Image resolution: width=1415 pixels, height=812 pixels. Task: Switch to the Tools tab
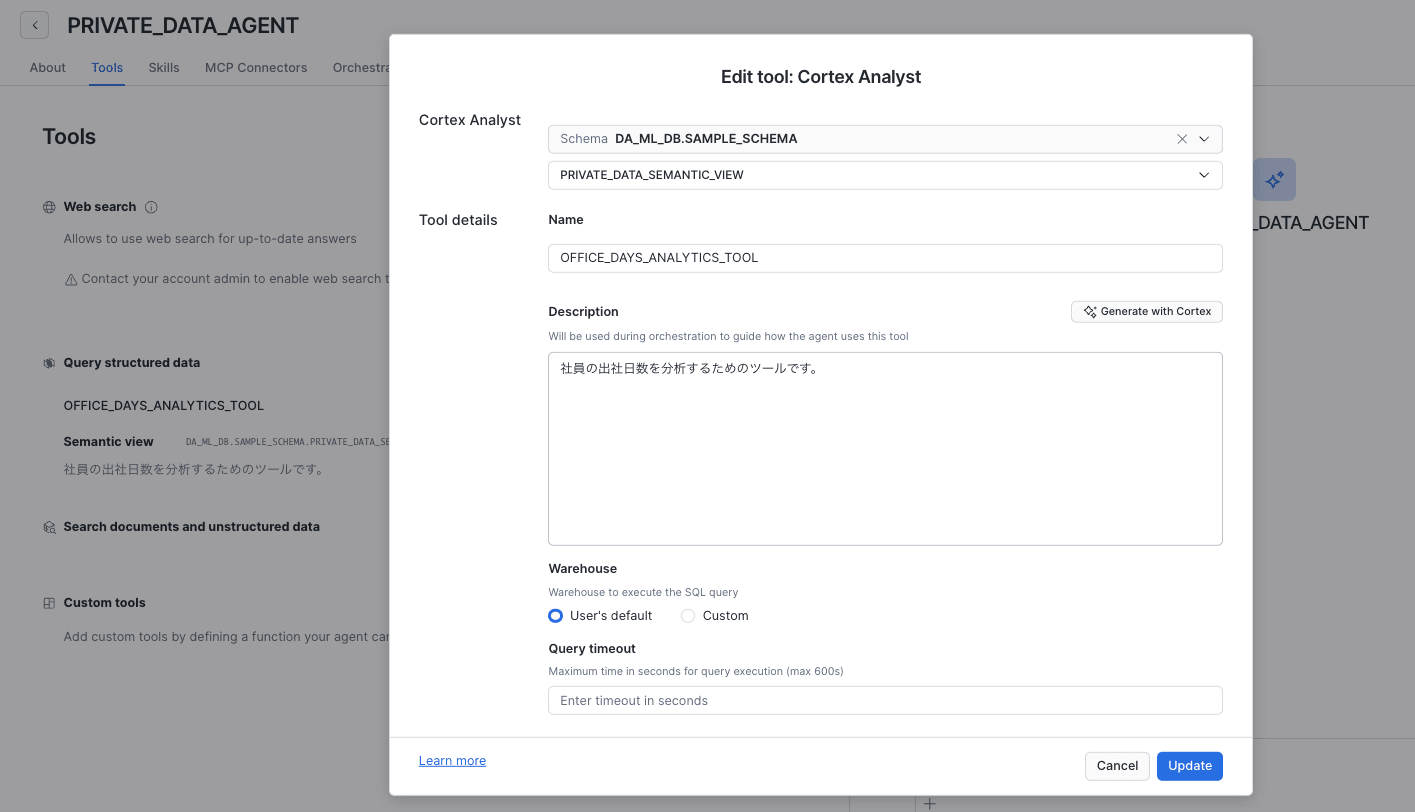107,68
